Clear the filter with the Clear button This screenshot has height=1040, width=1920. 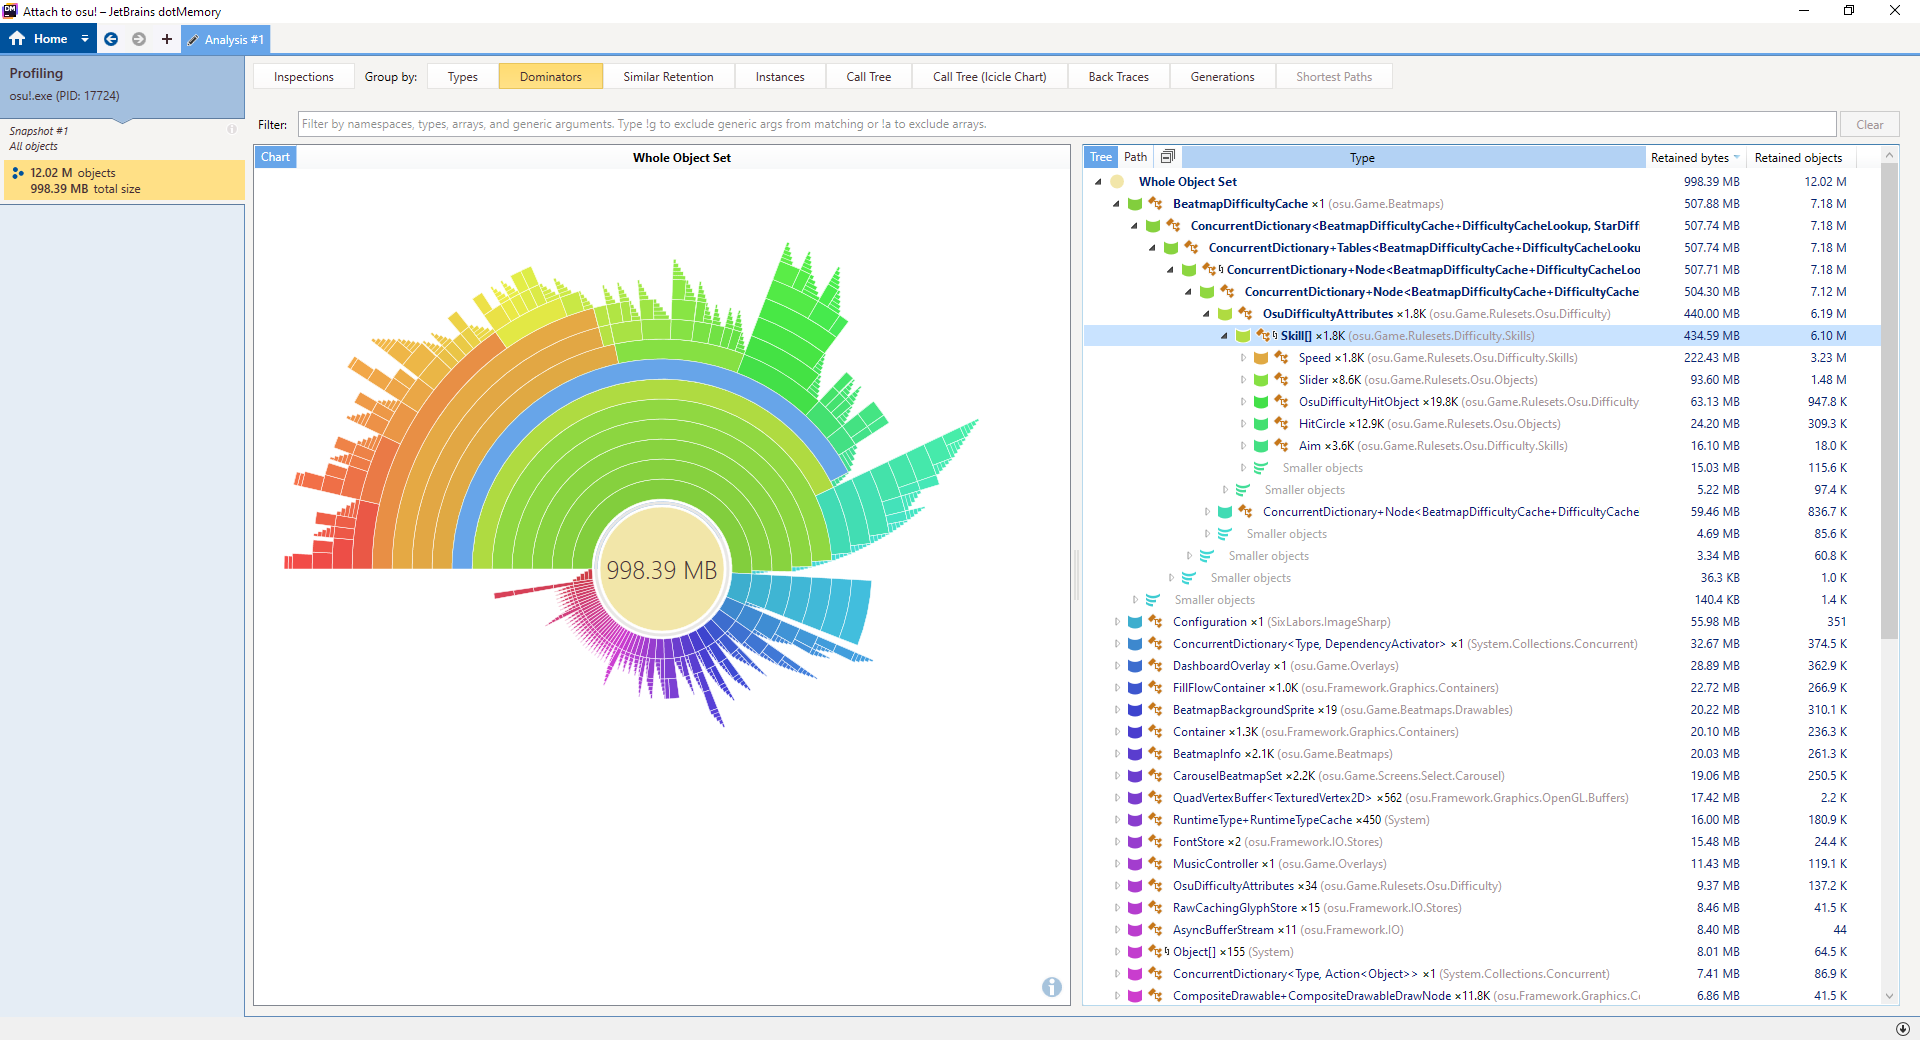[1869, 125]
